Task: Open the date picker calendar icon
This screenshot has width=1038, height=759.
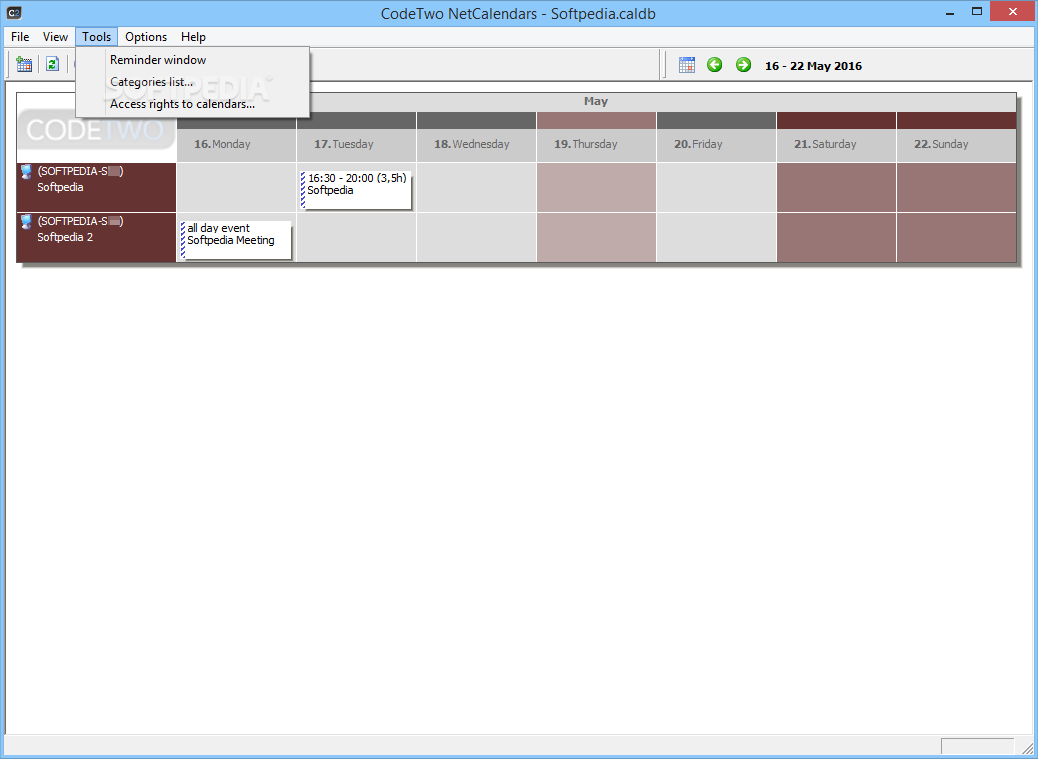Action: pyautogui.click(x=686, y=65)
